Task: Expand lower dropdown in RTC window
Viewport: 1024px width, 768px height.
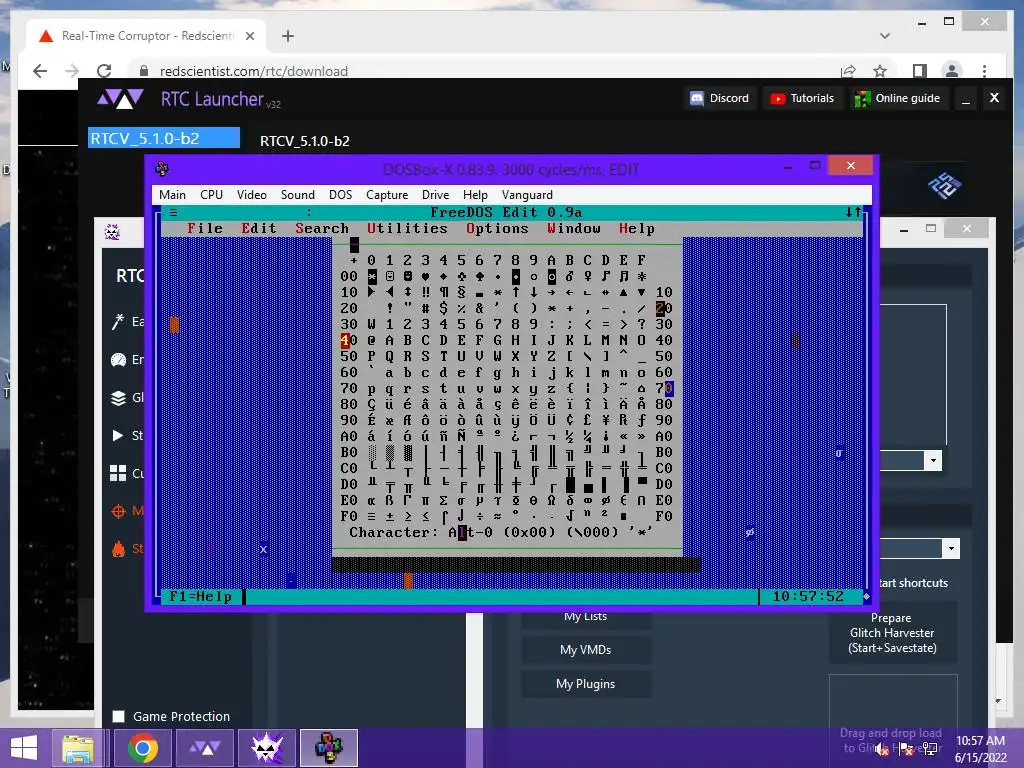Action: pos(952,548)
